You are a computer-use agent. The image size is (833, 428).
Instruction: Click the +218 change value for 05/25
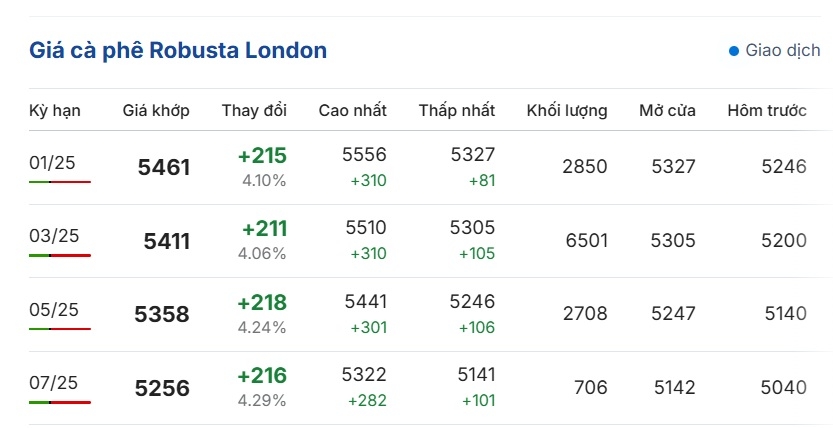click(262, 303)
